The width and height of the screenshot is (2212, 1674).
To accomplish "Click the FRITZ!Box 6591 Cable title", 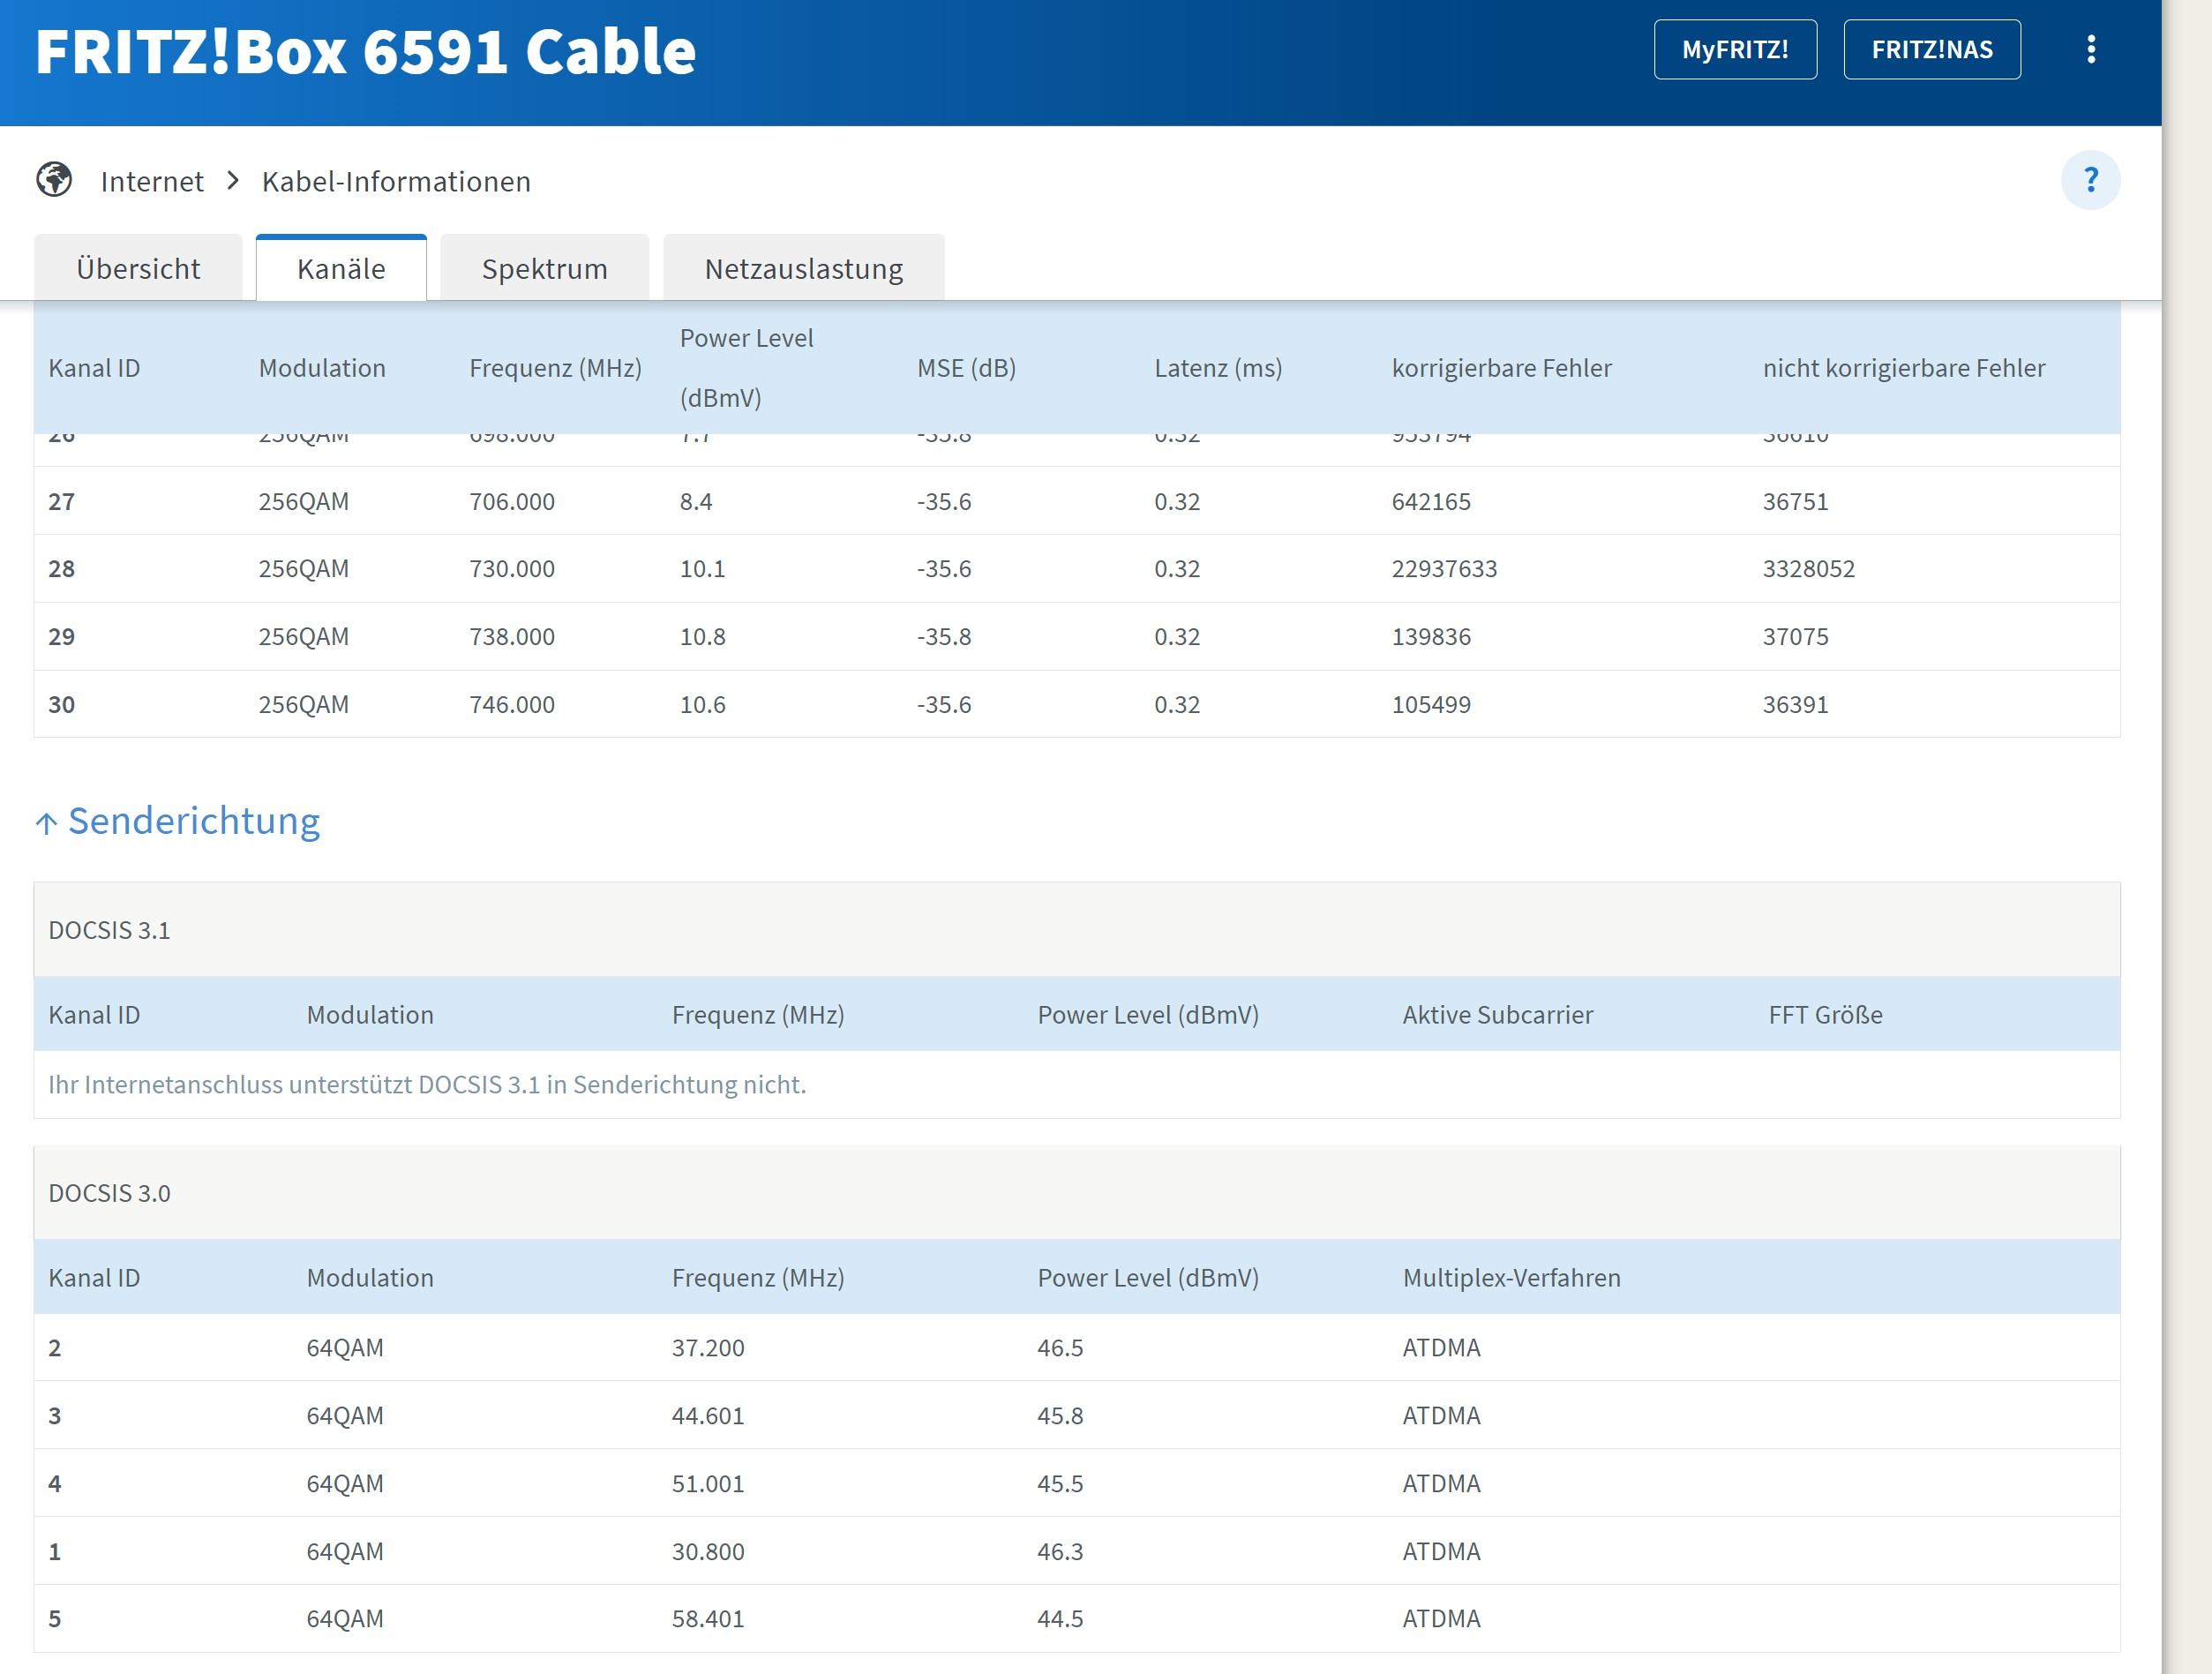I will pyautogui.click(x=365, y=52).
